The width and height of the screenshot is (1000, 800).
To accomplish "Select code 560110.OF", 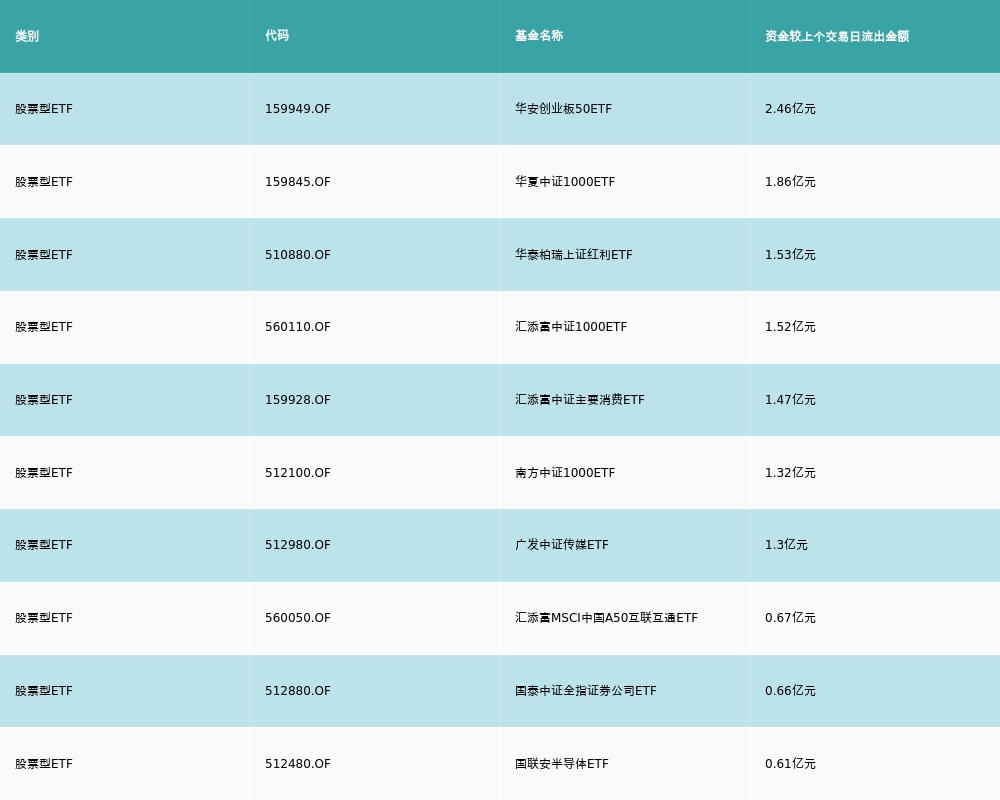I will click(x=298, y=327).
